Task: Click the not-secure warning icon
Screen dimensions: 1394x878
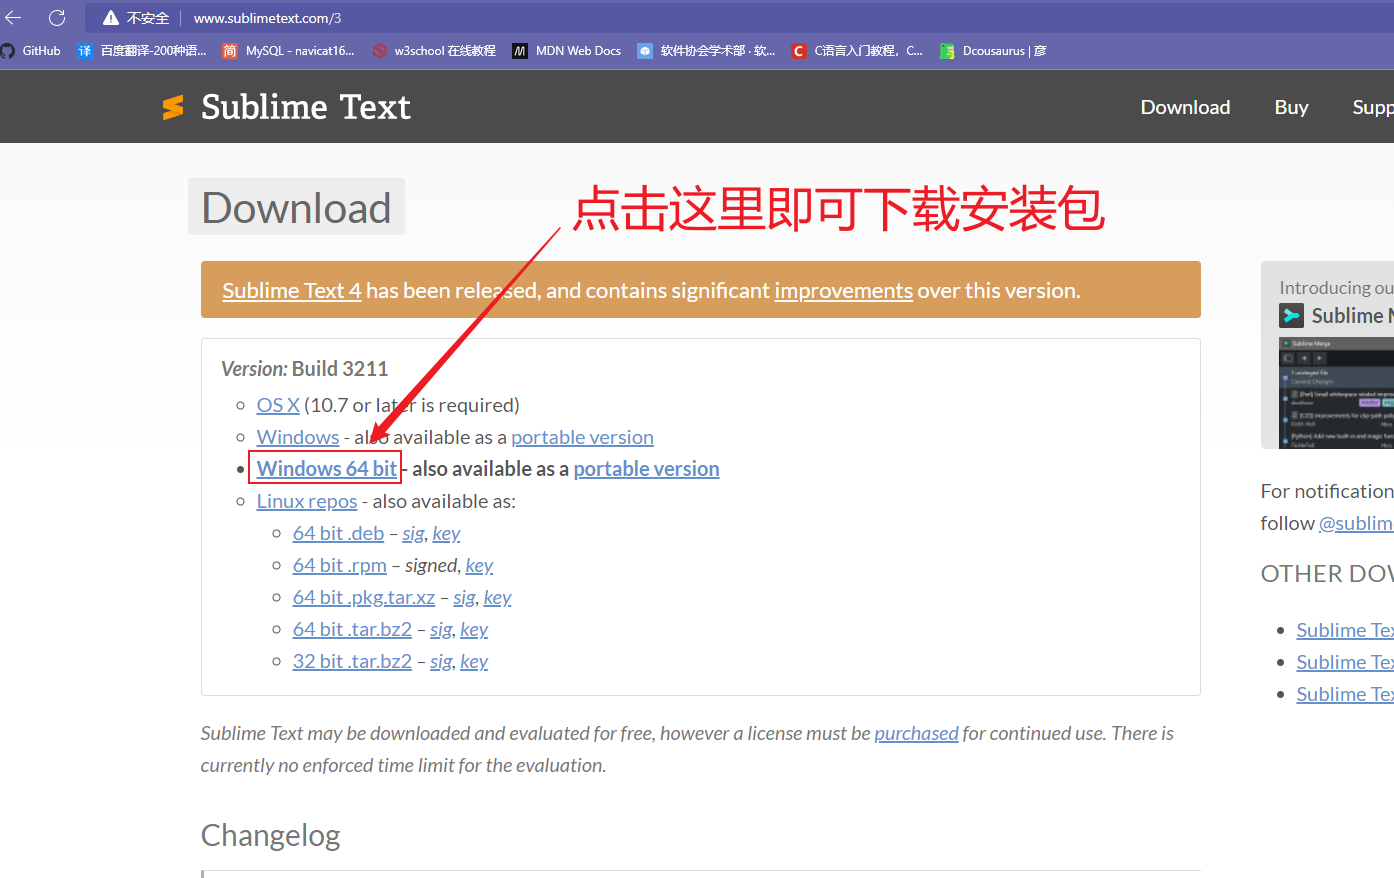Action: [x=111, y=18]
